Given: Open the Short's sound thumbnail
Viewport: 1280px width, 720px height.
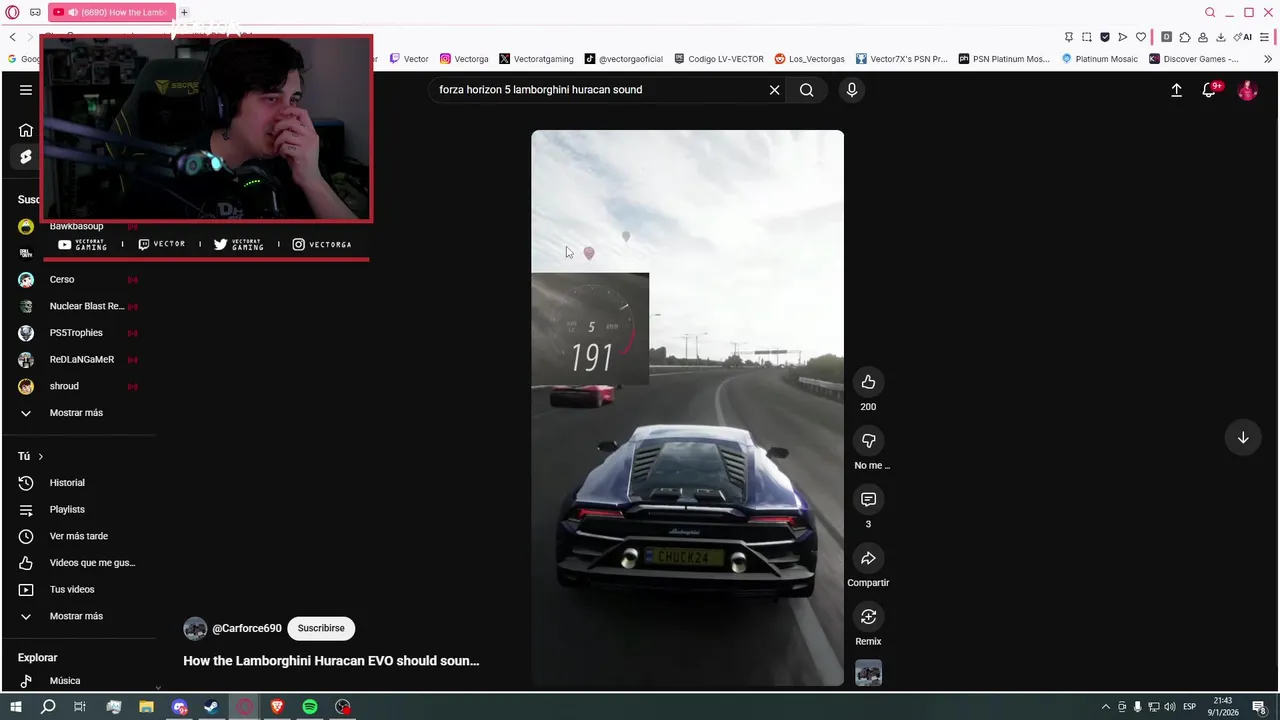Looking at the screenshot, I should click(x=868, y=673).
